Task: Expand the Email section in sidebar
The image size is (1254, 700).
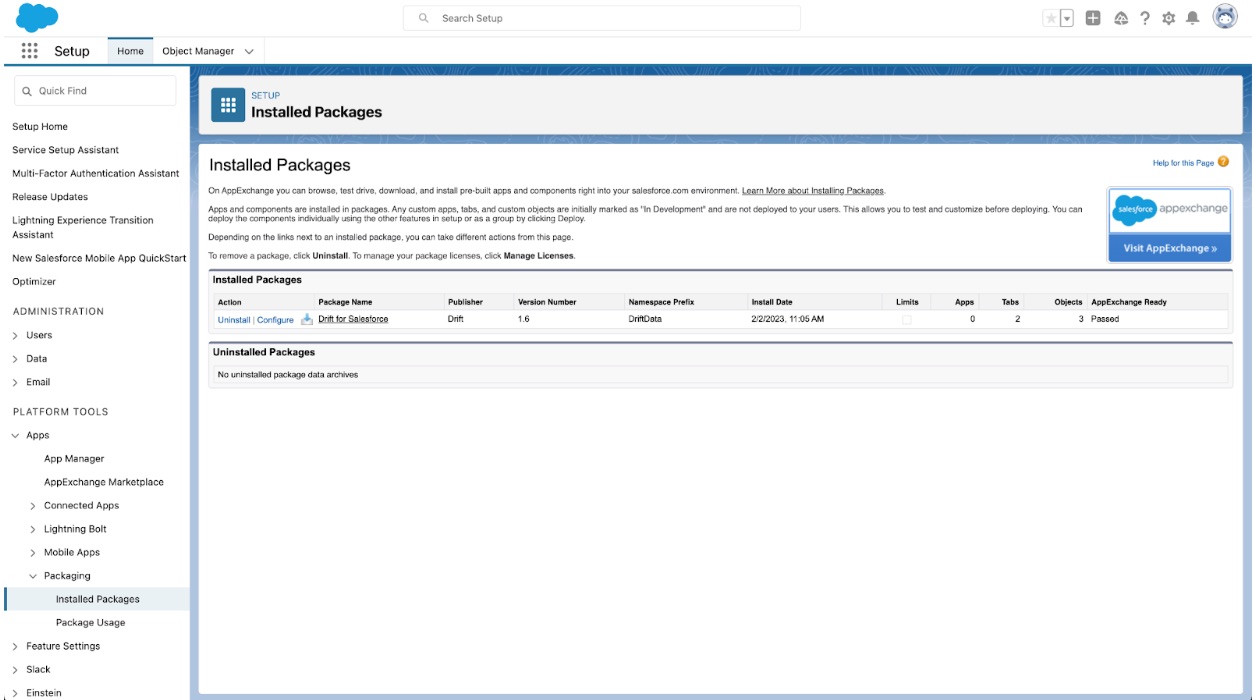Action: [x=15, y=382]
